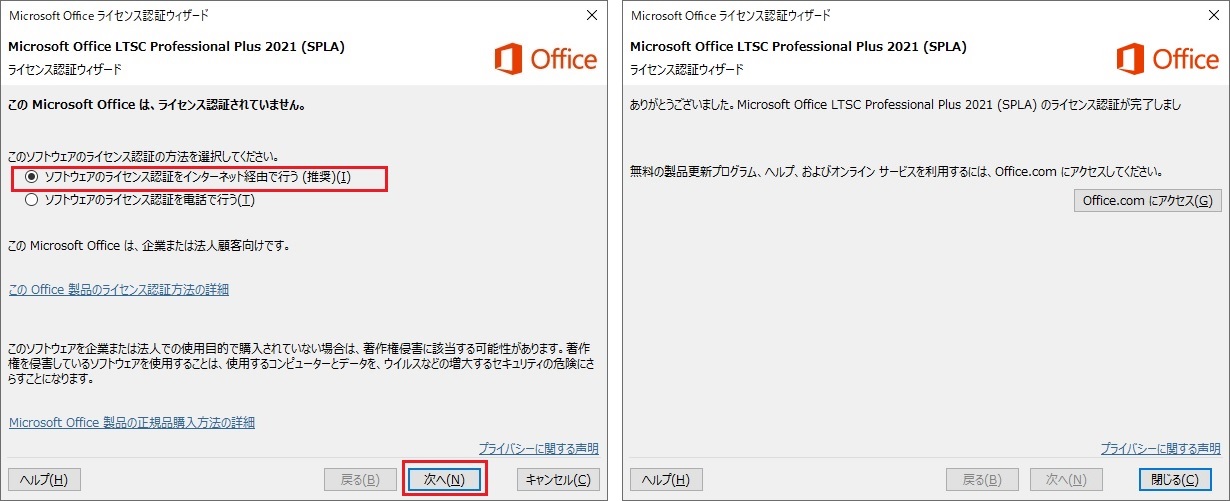1230x501 pixels.
Task: Open the privacy statement link in right window
Action: [x=1160, y=448]
